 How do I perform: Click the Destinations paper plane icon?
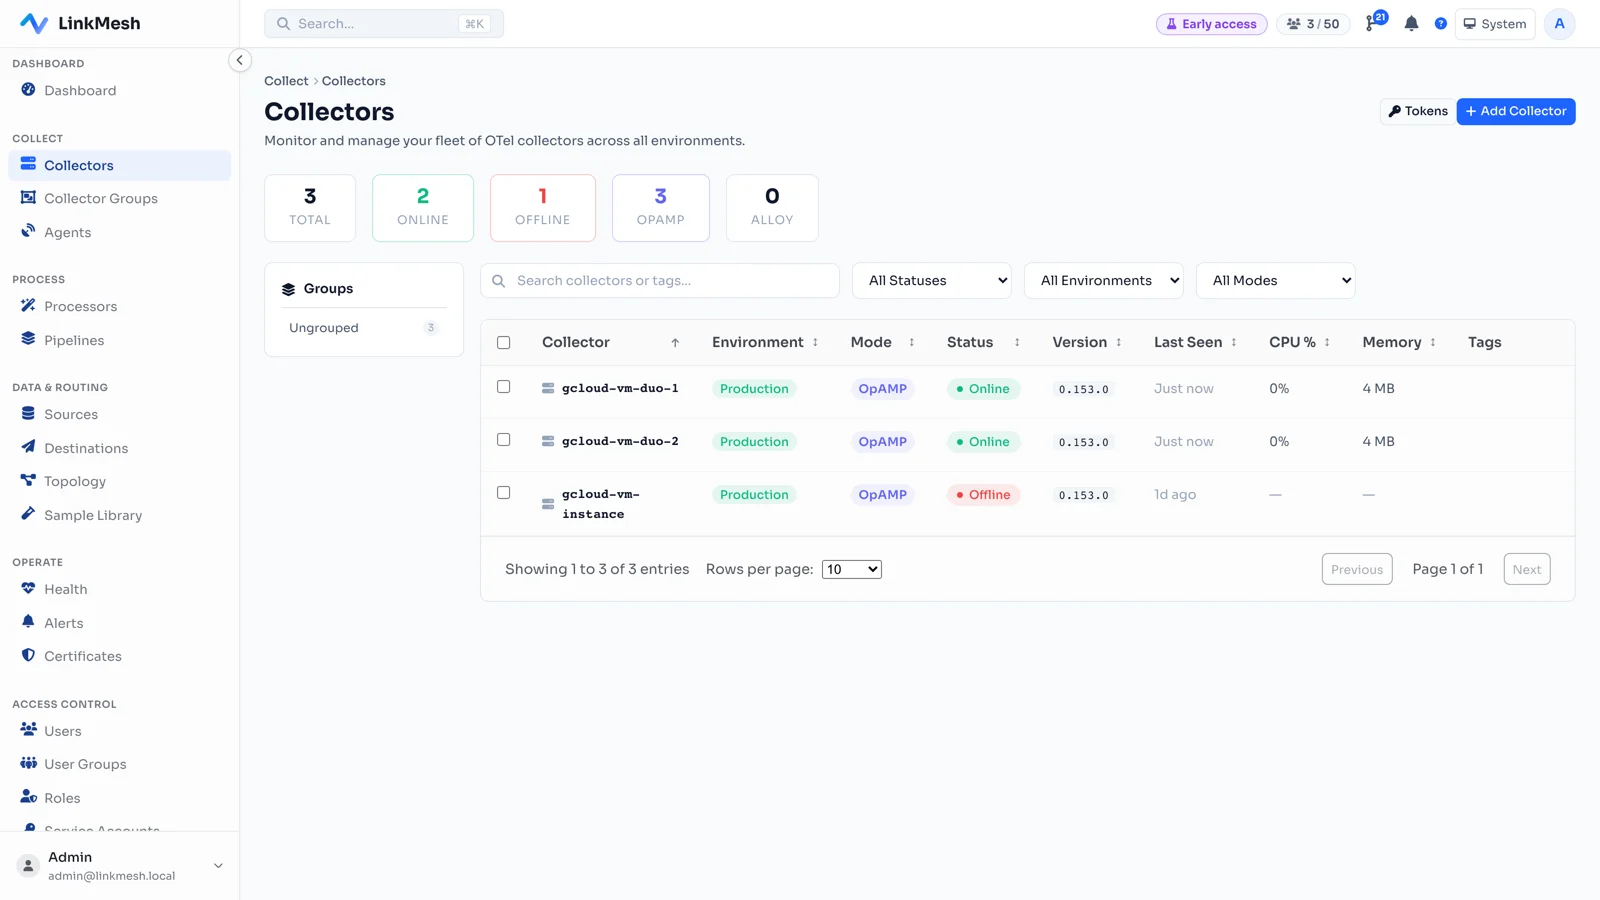coord(28,447)
